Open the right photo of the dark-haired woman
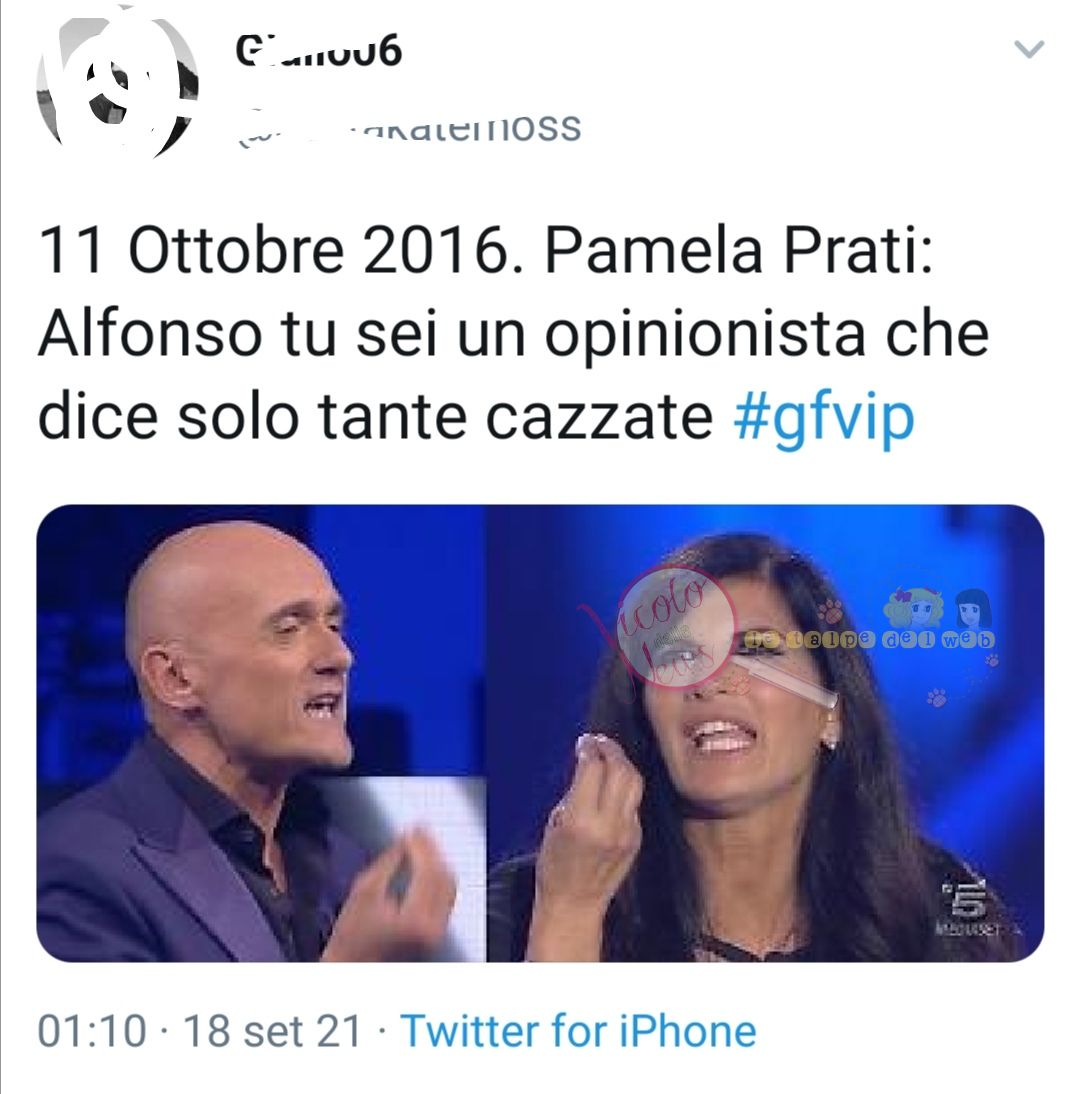1080x1094 pixels. pyautogui.click(x=765, y=733)
